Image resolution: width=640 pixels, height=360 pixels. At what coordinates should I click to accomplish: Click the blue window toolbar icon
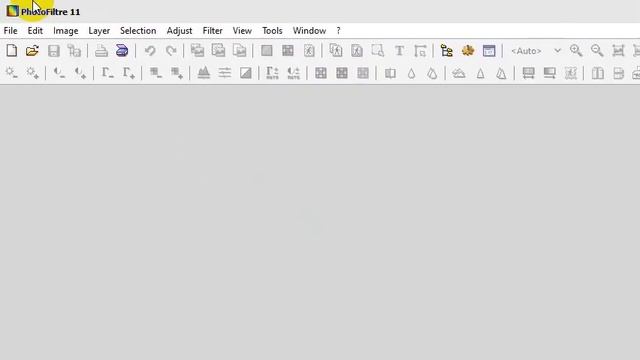coord(489,51)
